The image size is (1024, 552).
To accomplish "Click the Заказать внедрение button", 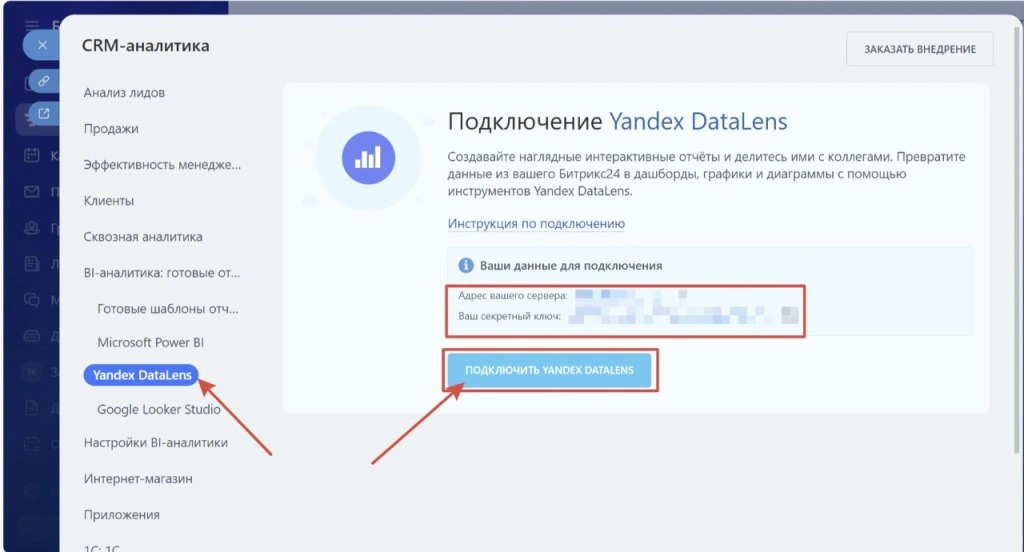I will pos(919,49).
